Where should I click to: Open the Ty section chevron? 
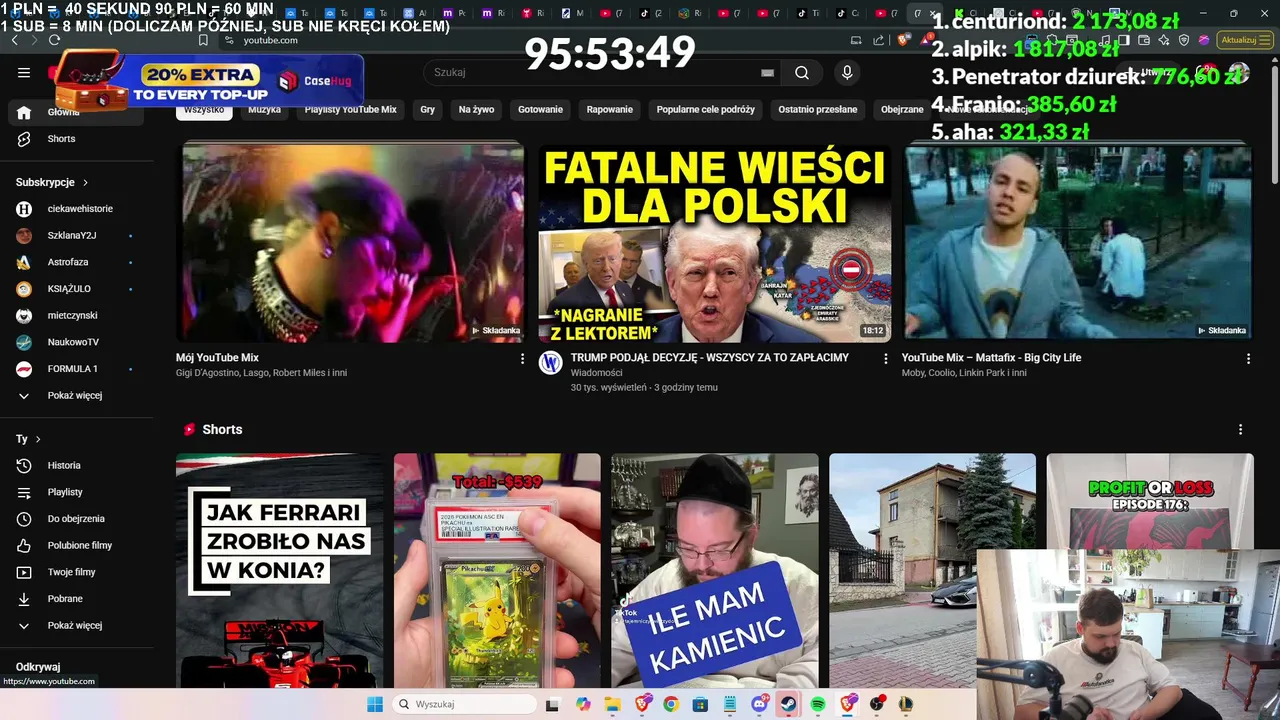(38, 439)
